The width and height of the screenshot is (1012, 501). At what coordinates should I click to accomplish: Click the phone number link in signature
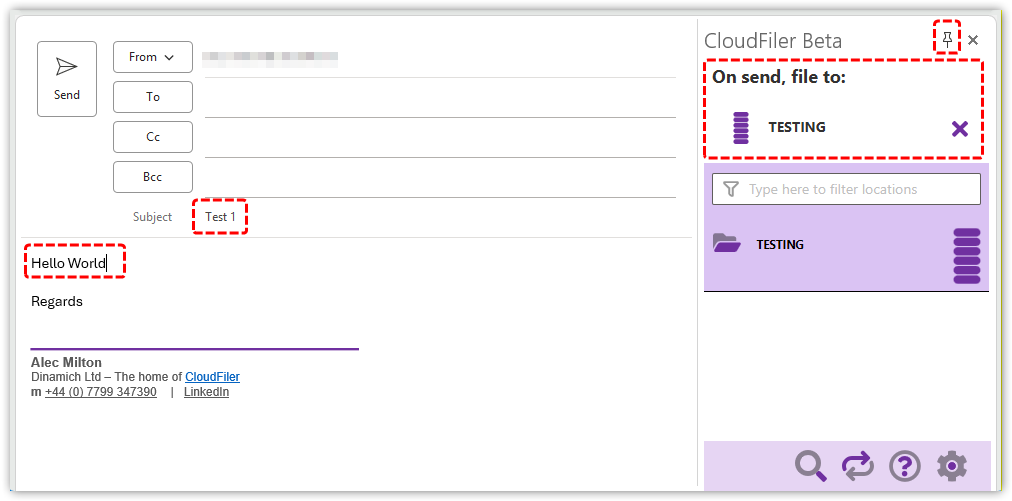100,392
